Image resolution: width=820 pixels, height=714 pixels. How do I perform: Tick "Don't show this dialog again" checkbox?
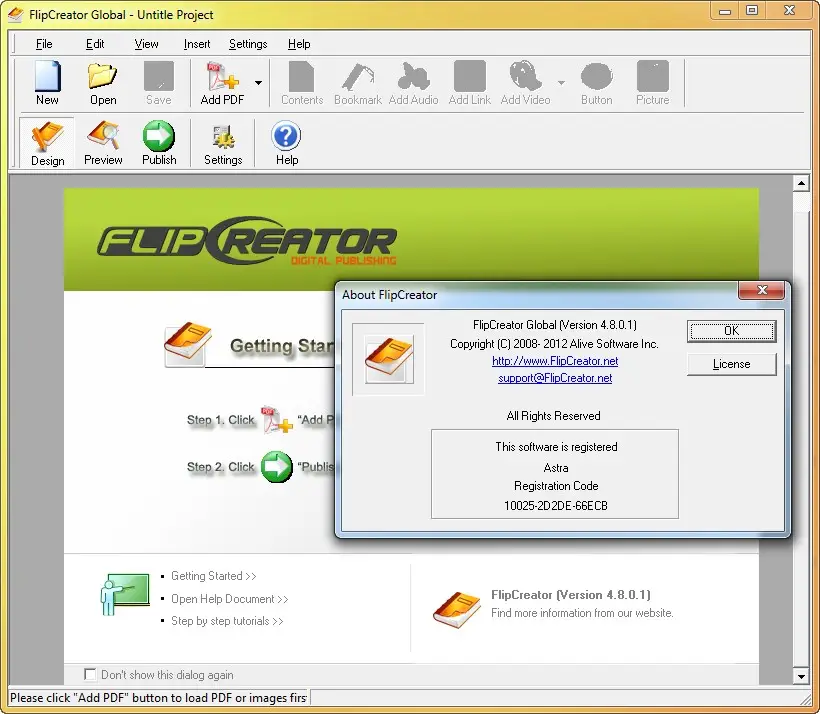[x=90, y=674]
